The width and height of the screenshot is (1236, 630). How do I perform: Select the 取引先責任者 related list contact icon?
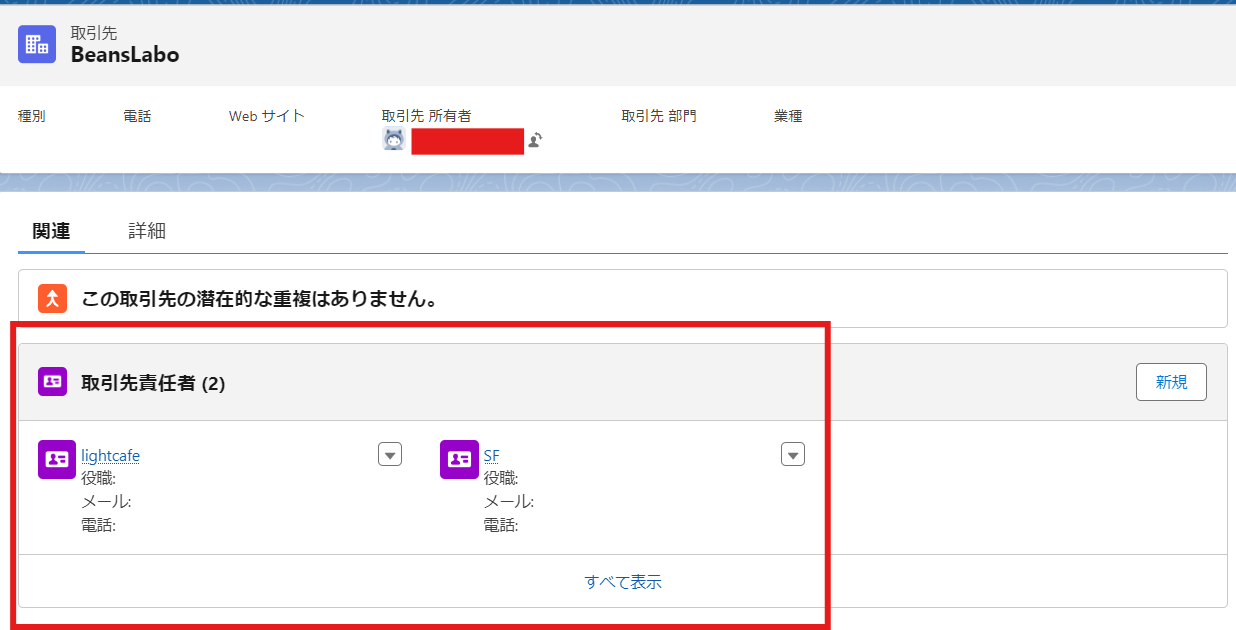pyautogui.click(x=52, y=381)
